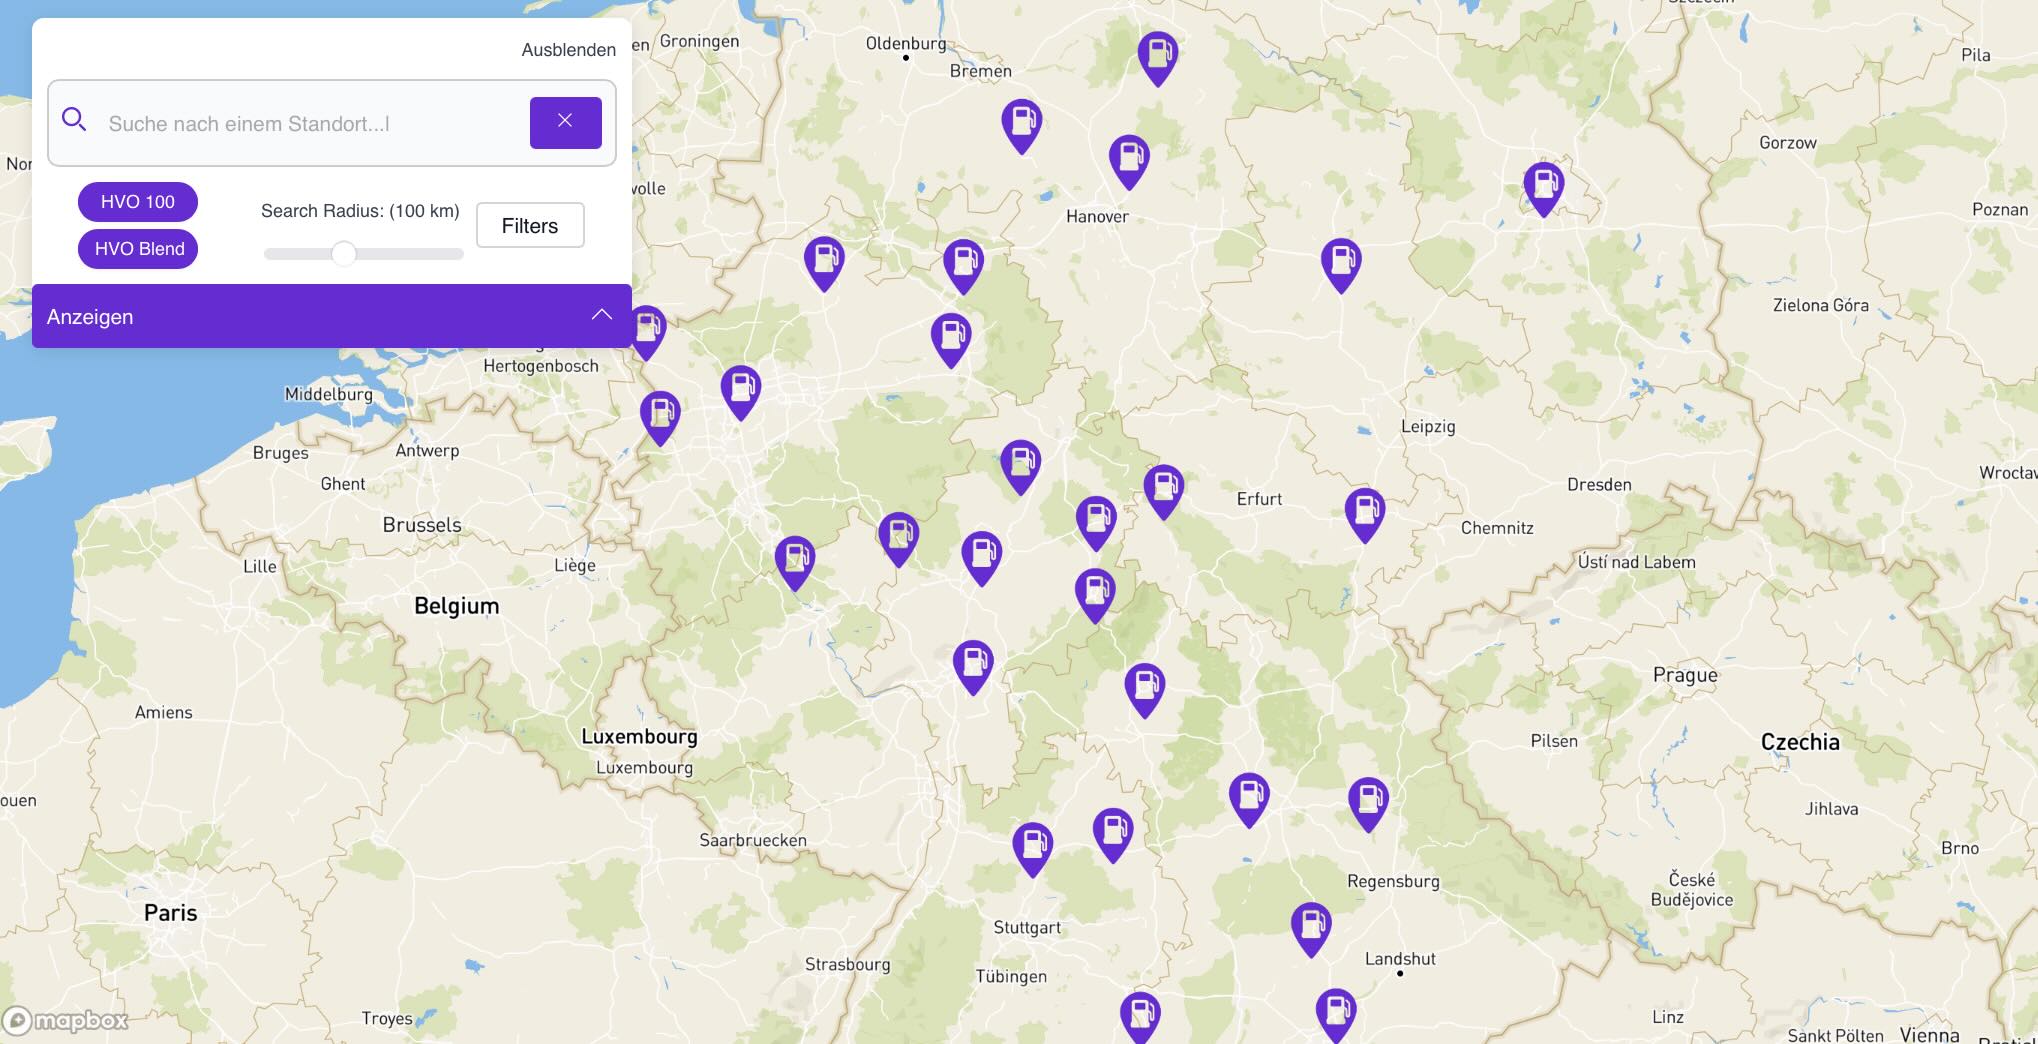Enable the HVO 100 pill filter
This screenshot has width=2038, height=1044.
137,201
